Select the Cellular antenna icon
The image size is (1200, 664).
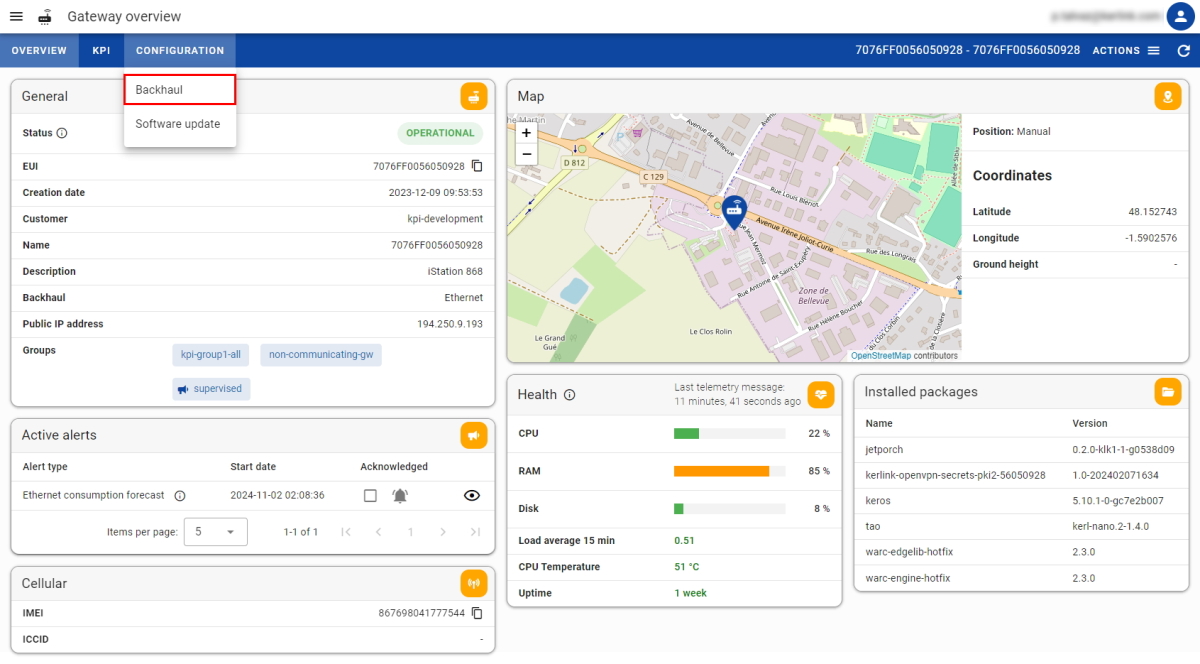[474, 583]
